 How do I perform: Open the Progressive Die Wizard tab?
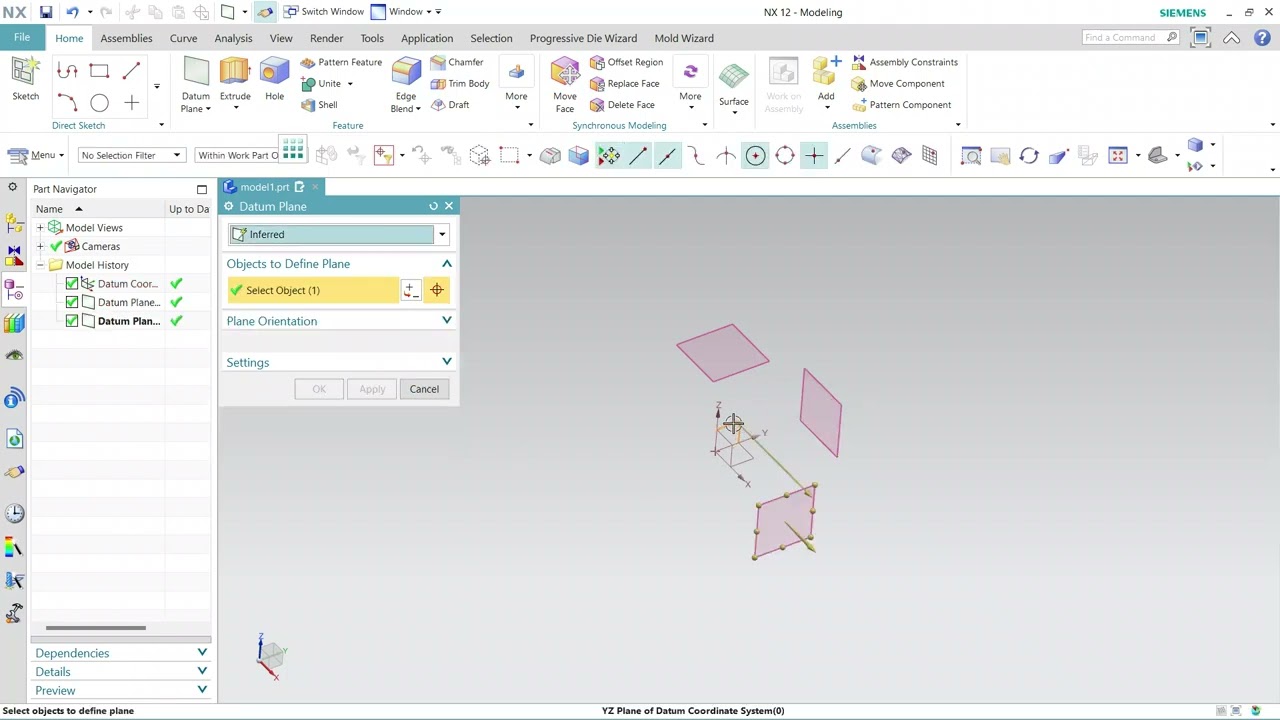(583, 38)
